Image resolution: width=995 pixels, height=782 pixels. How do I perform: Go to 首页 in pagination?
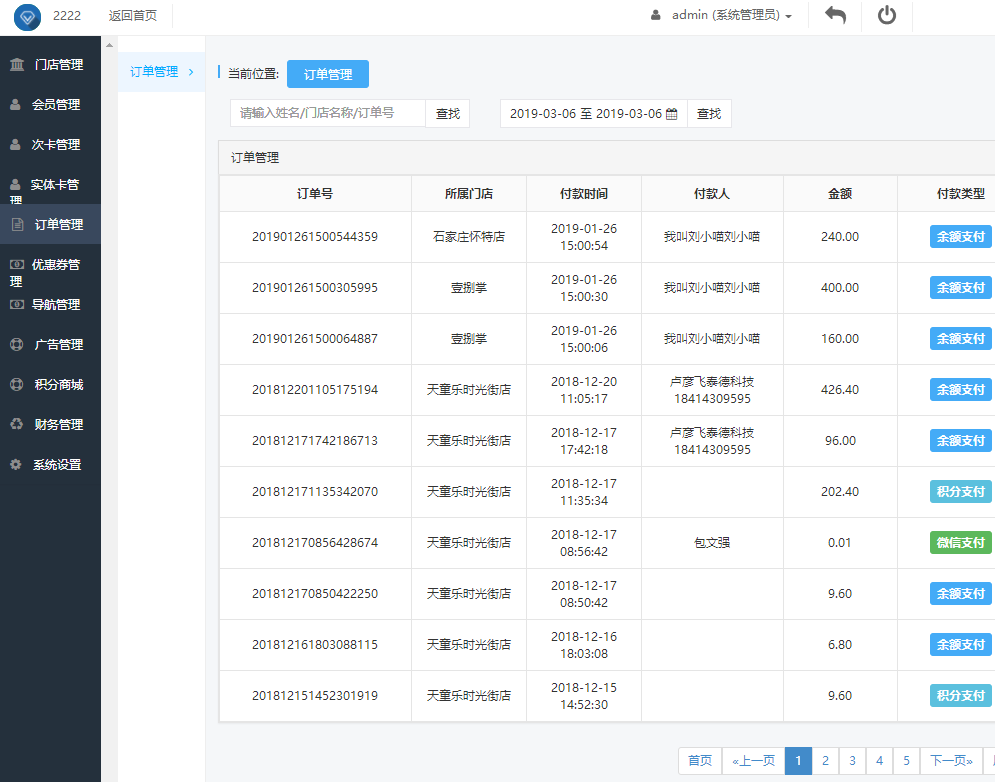(x=700, y=760)
